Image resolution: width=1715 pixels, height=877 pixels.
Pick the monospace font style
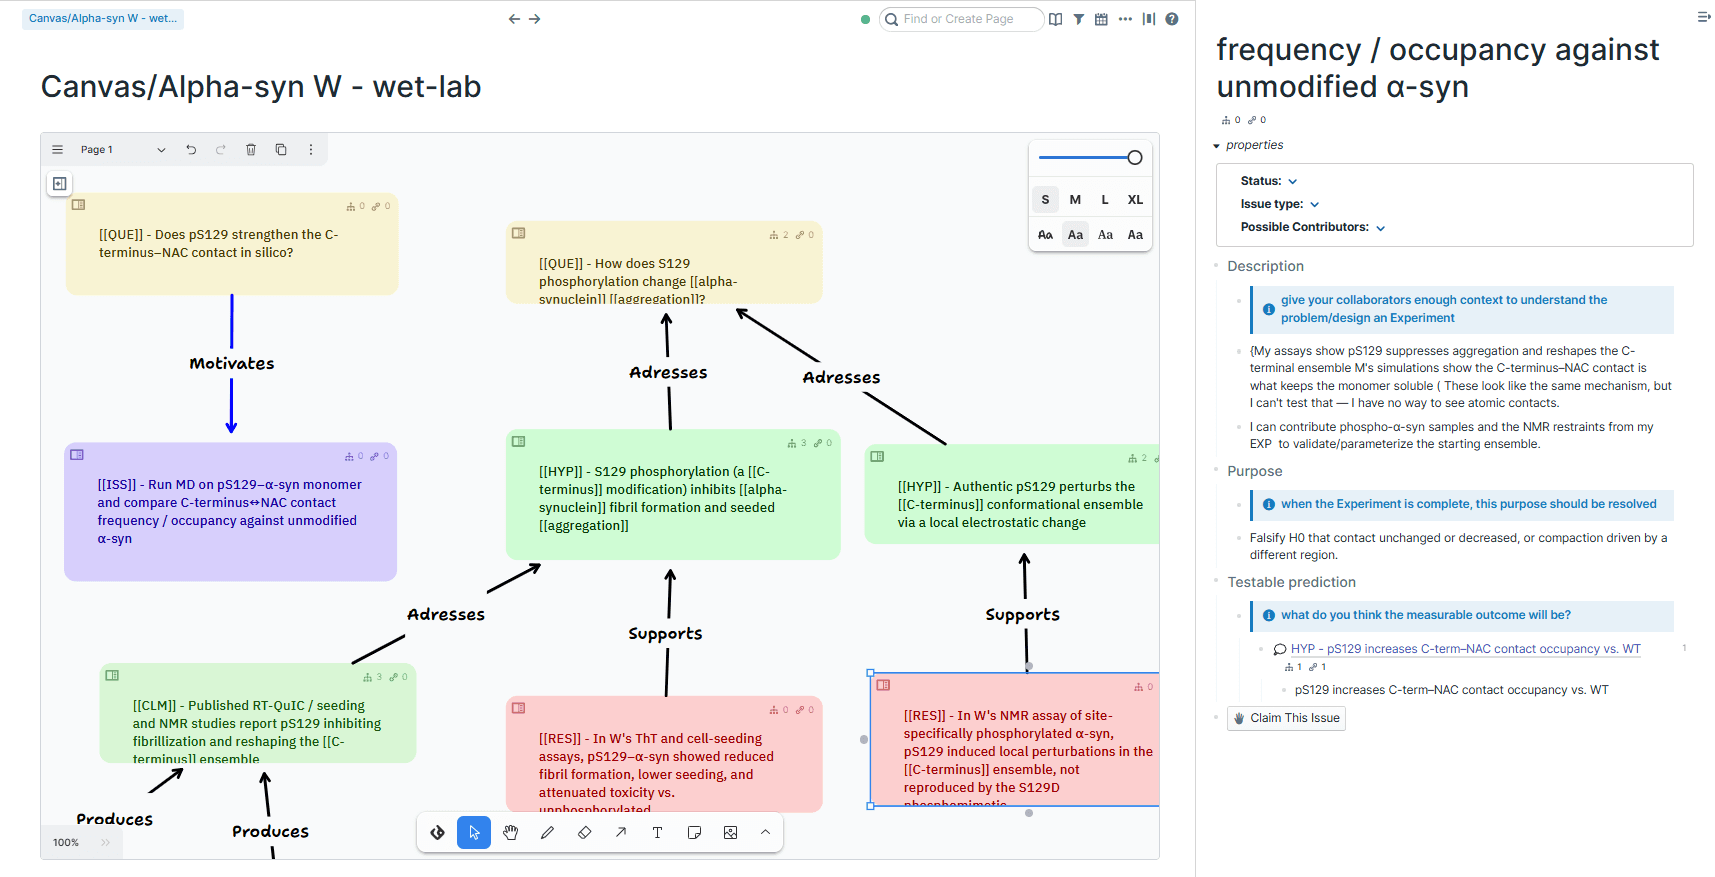pyautogui.click(x=1135, y=235)
